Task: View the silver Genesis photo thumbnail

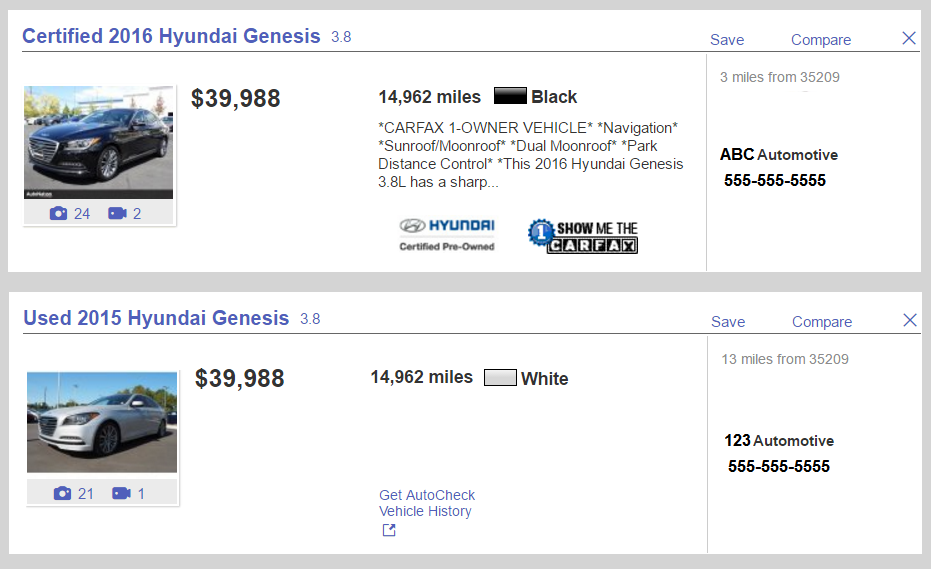Action: [x=102, y=422]
